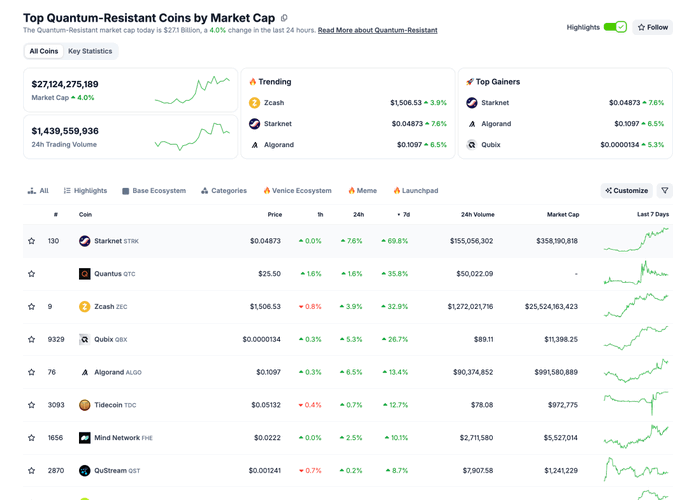View the Zcash 7-day sparkline chart
The width and height of the screenshot is (680, 500).
pos(636,305)
